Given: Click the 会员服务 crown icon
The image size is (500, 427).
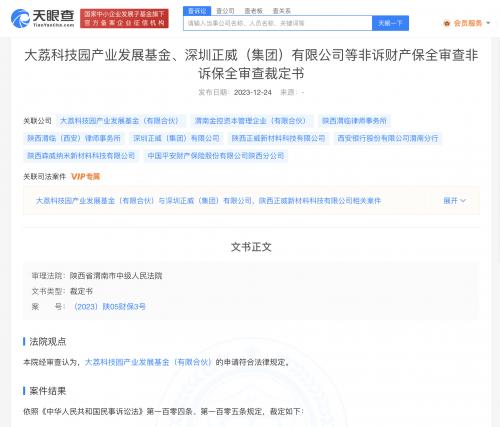Looking at the screenshot, I should pos(447,23).
